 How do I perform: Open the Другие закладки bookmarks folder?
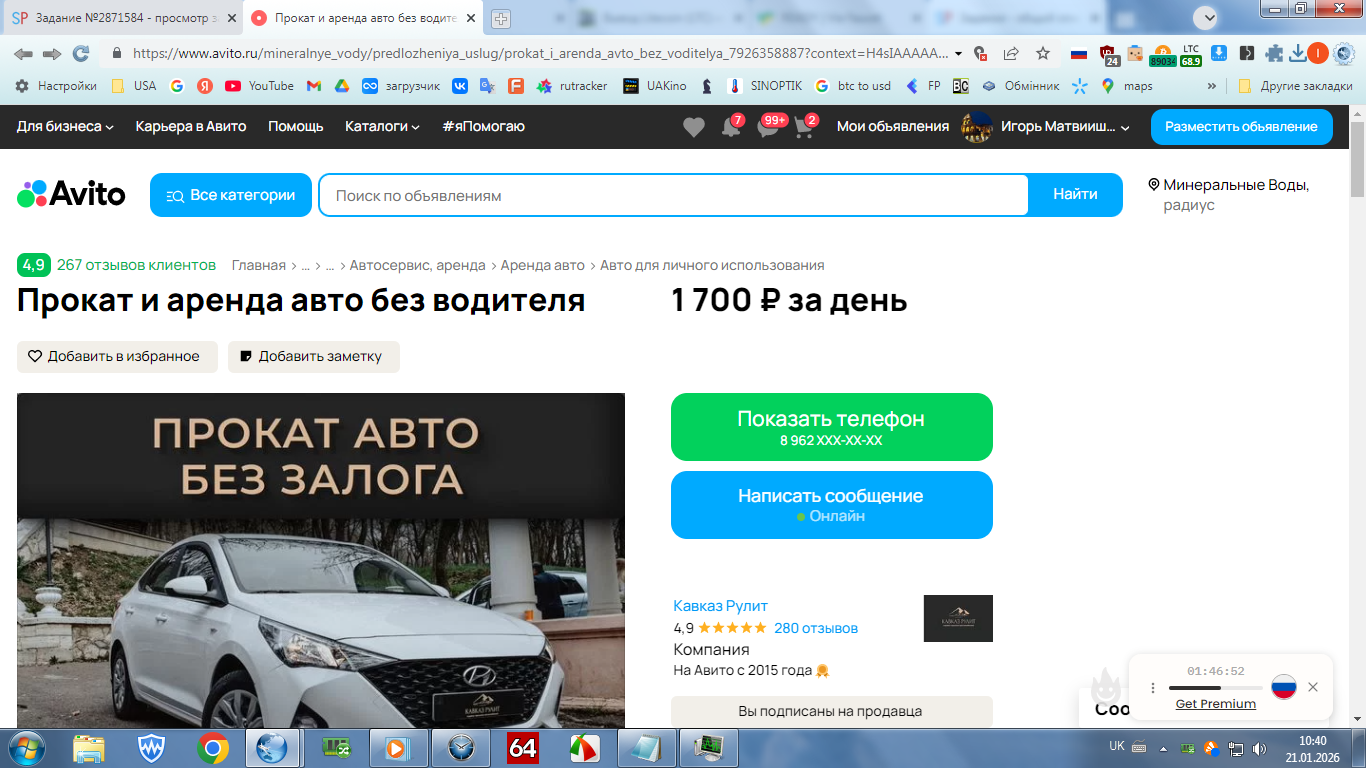coord(1295,86)
